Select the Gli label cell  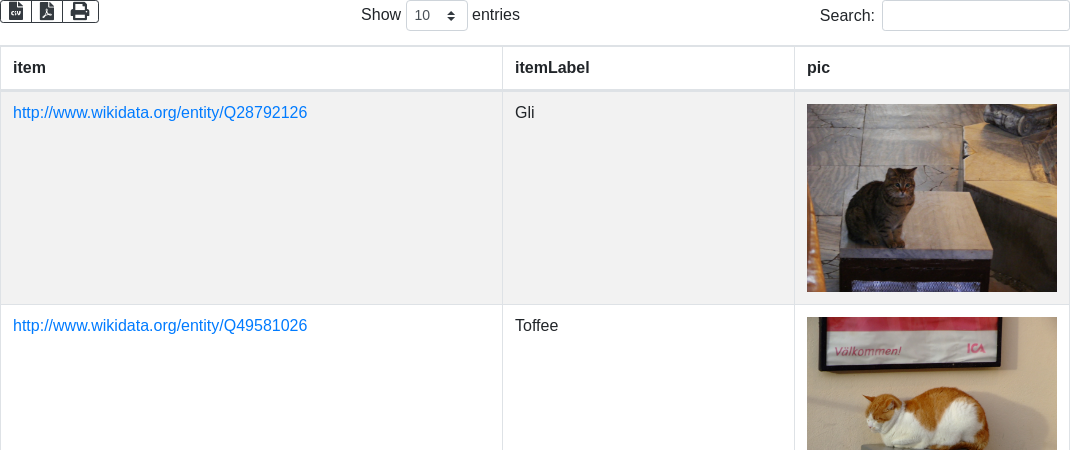point(525,113)
